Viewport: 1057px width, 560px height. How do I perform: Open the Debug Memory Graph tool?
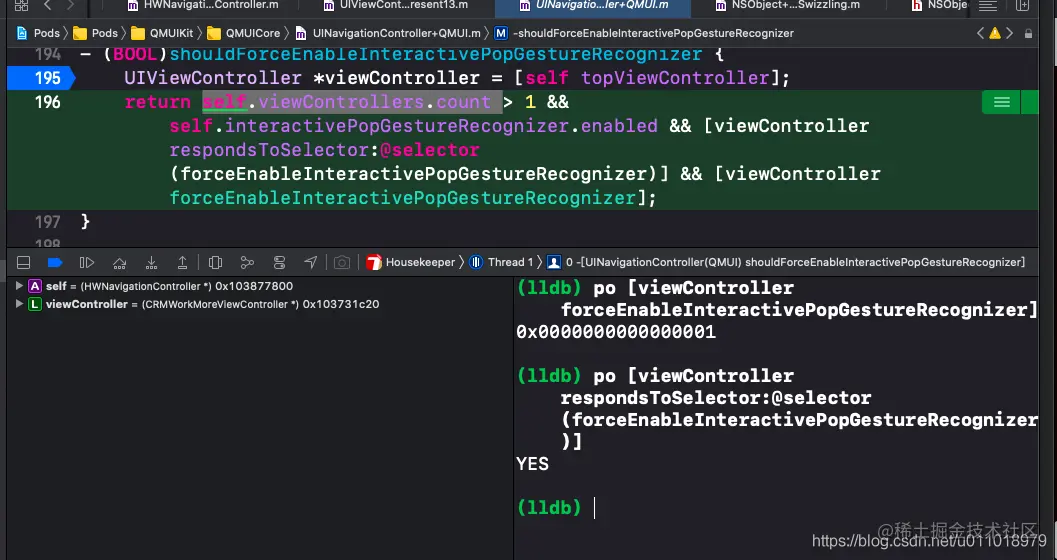point(247,262)
